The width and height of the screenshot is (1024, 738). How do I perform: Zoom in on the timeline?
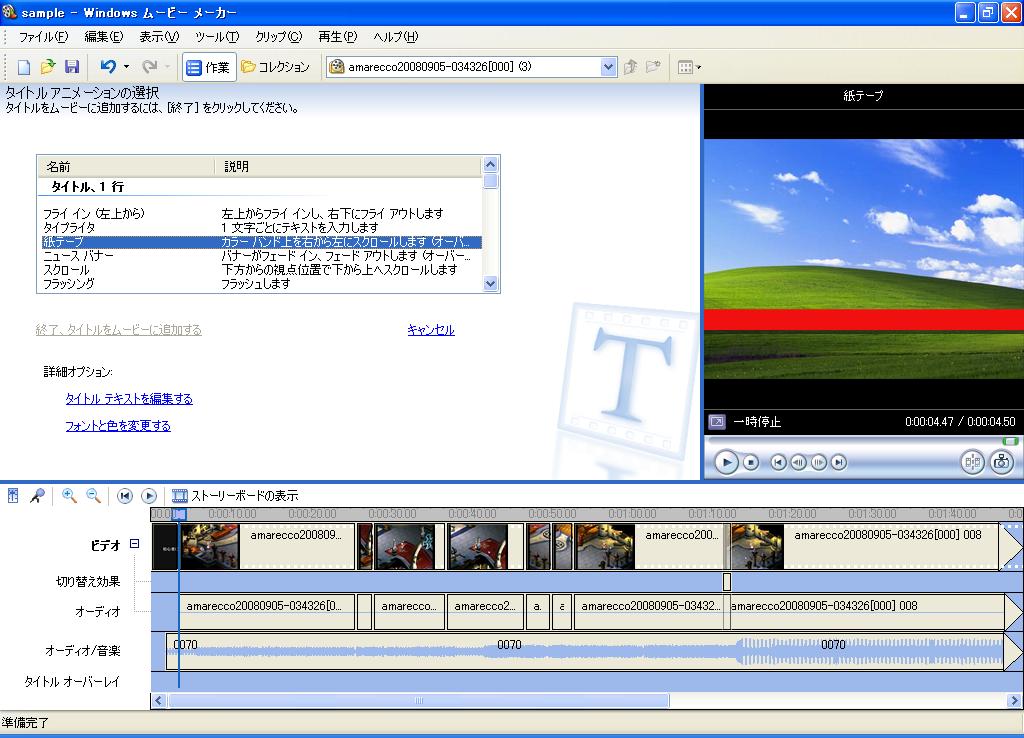pos(69,495)
